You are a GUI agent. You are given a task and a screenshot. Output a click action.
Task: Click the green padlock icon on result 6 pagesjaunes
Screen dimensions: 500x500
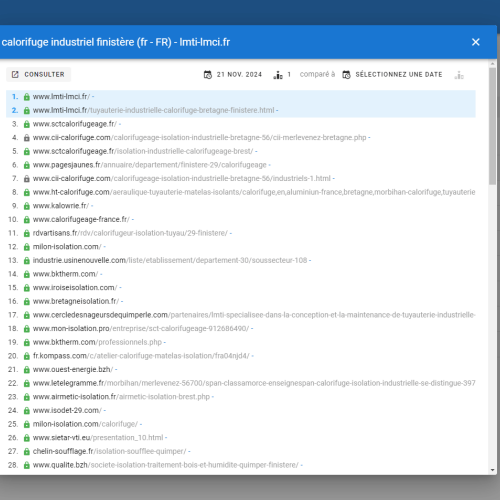[x=27, y=165]
